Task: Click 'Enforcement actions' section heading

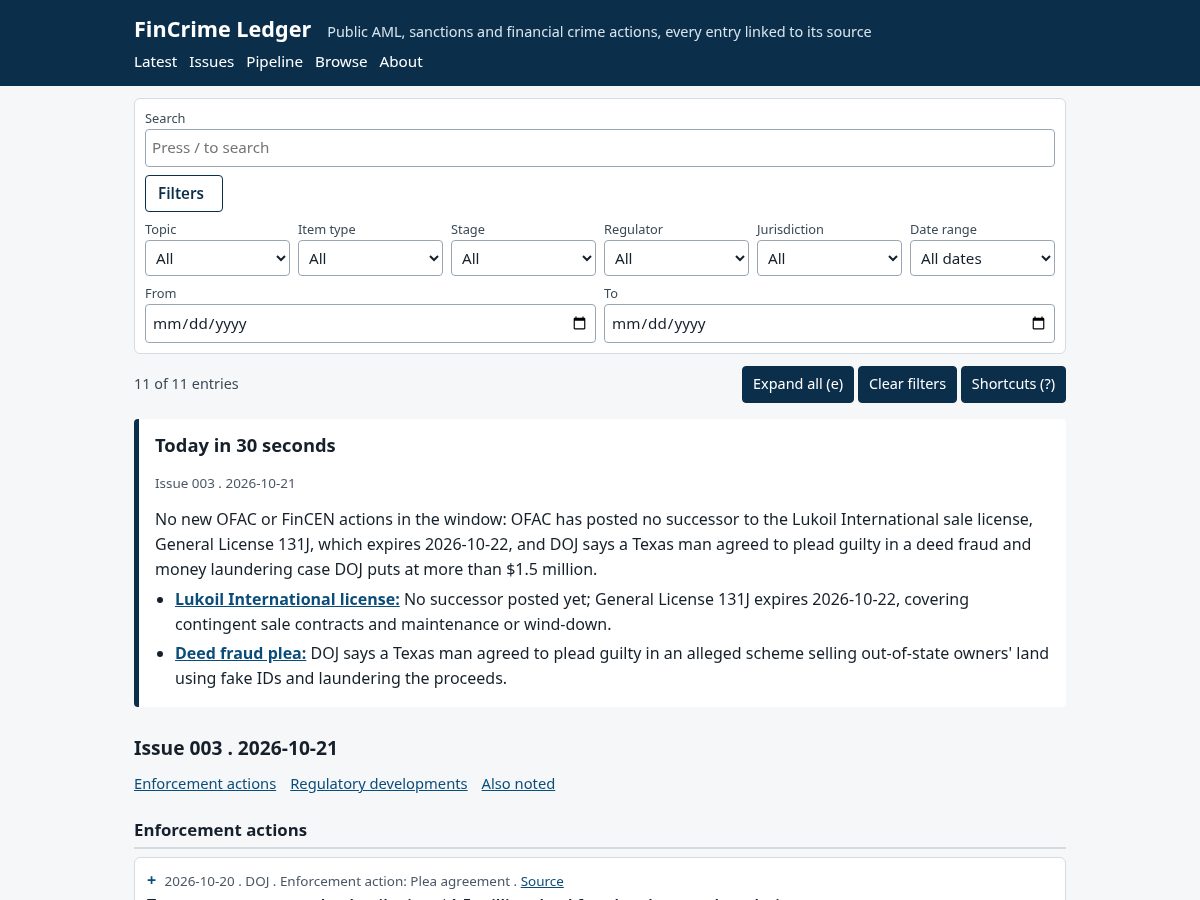Action: pyautogui.click(x=220, y=830)
